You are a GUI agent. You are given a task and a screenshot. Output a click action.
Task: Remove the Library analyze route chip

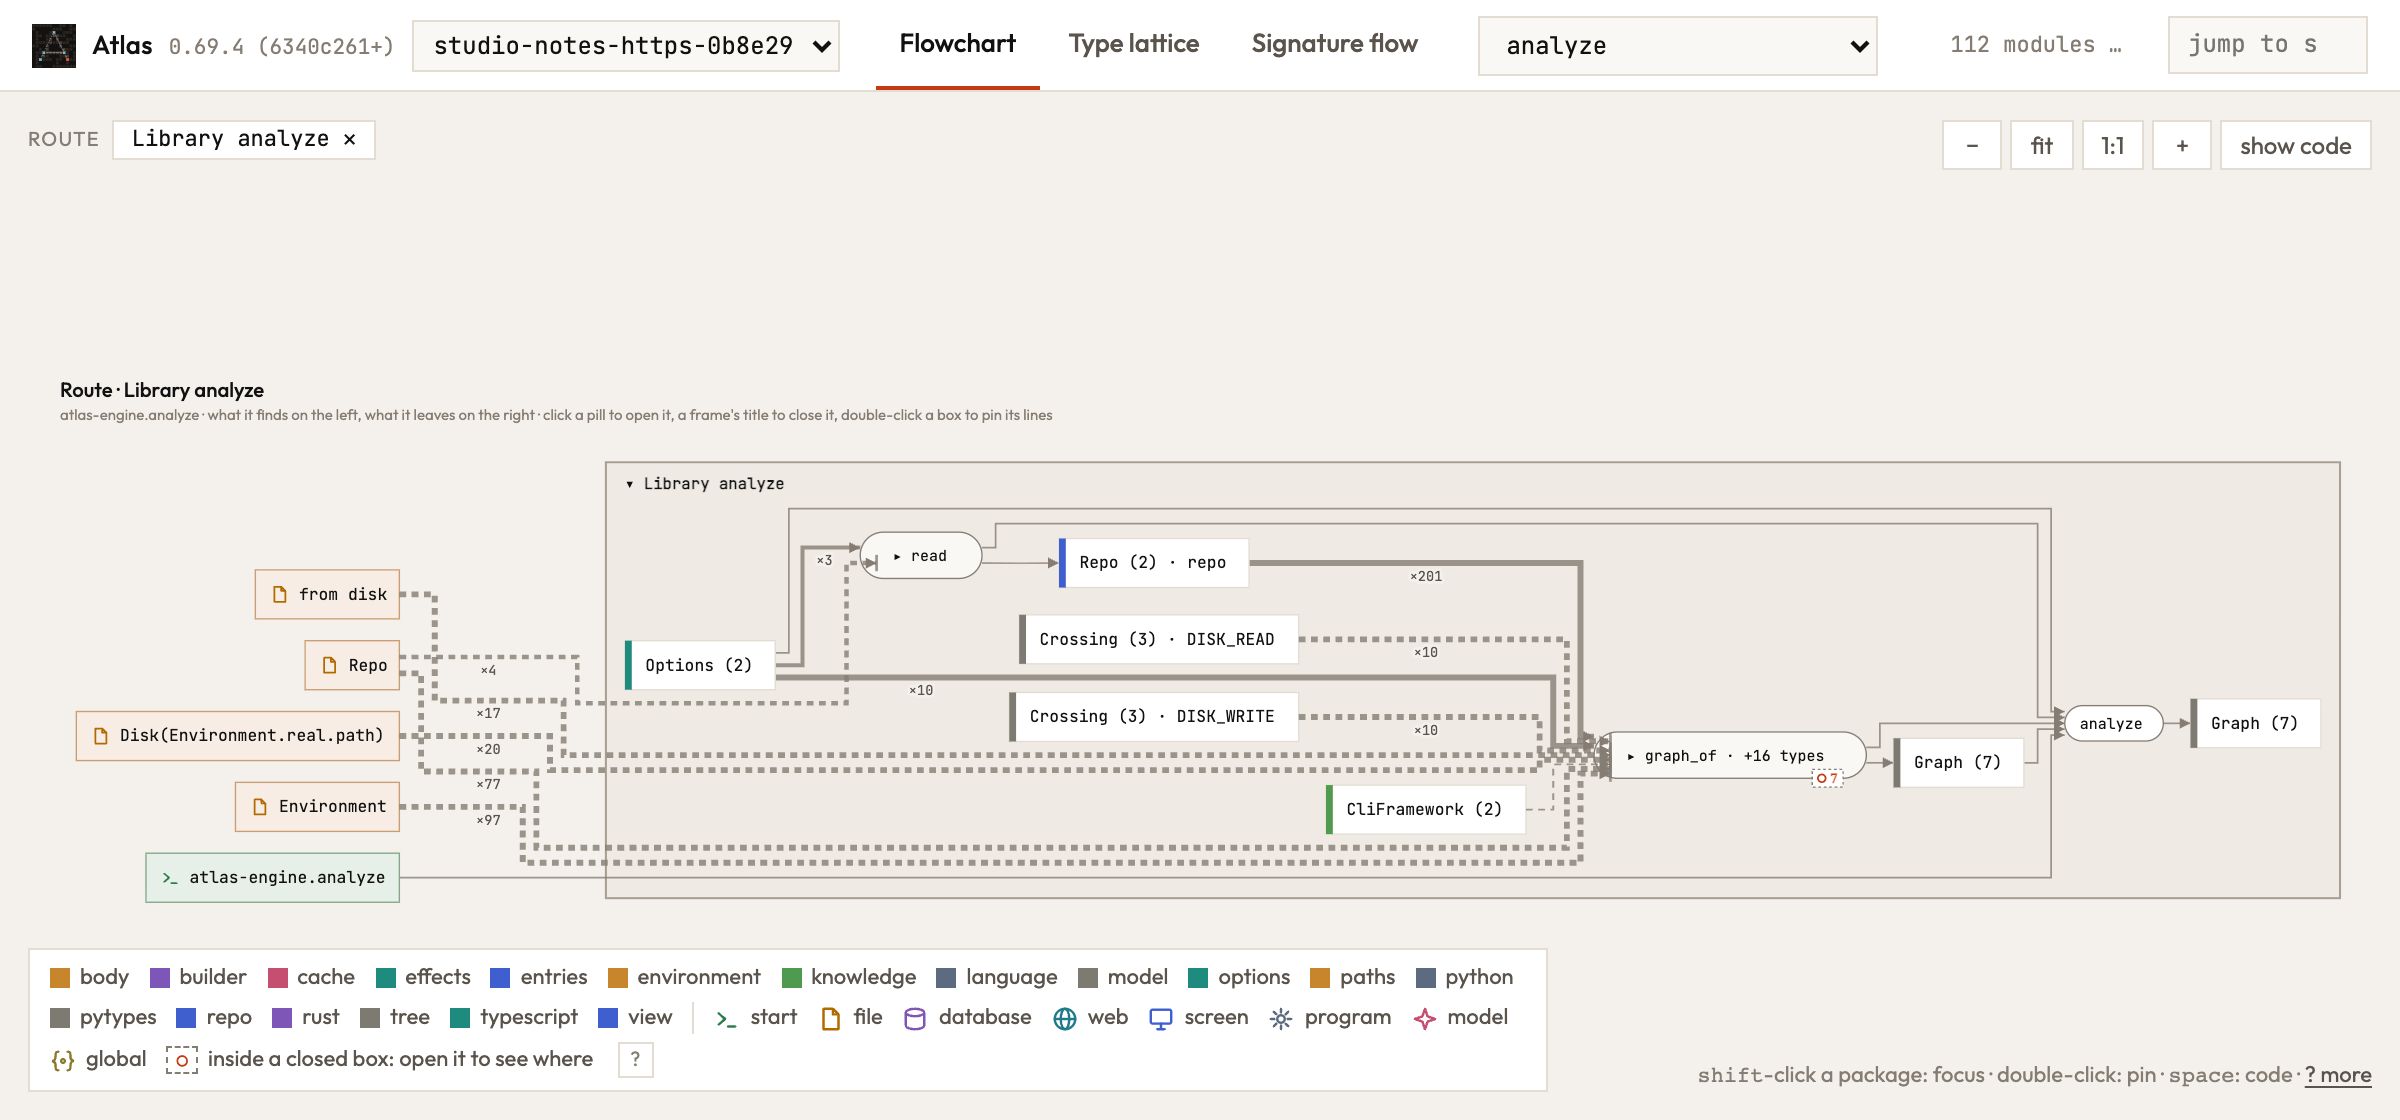350,140
